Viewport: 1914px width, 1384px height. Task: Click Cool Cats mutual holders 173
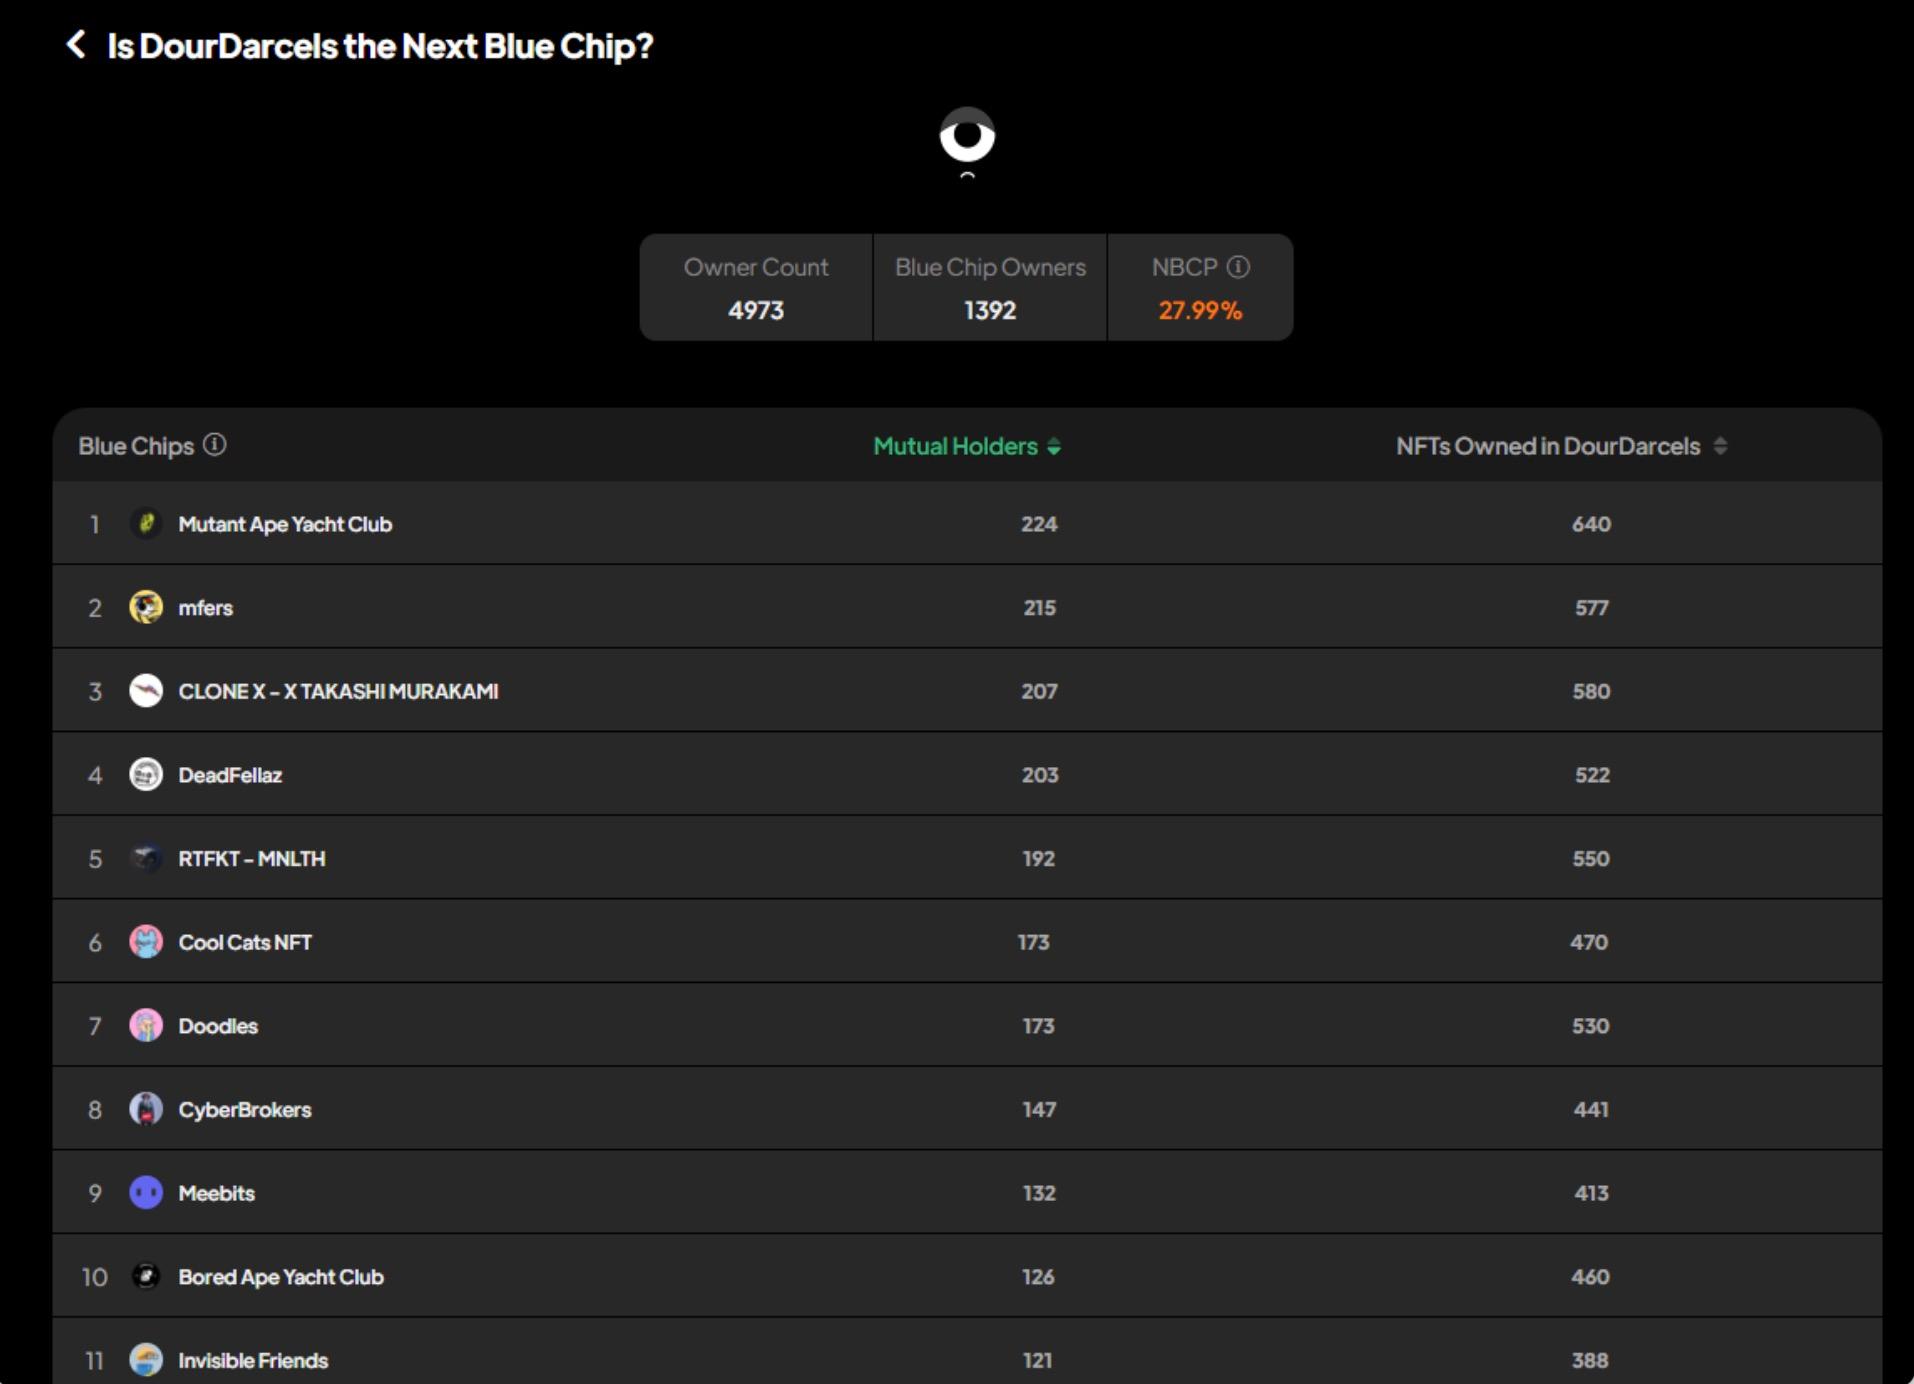pyautogui.click(x=1034, y=942)
